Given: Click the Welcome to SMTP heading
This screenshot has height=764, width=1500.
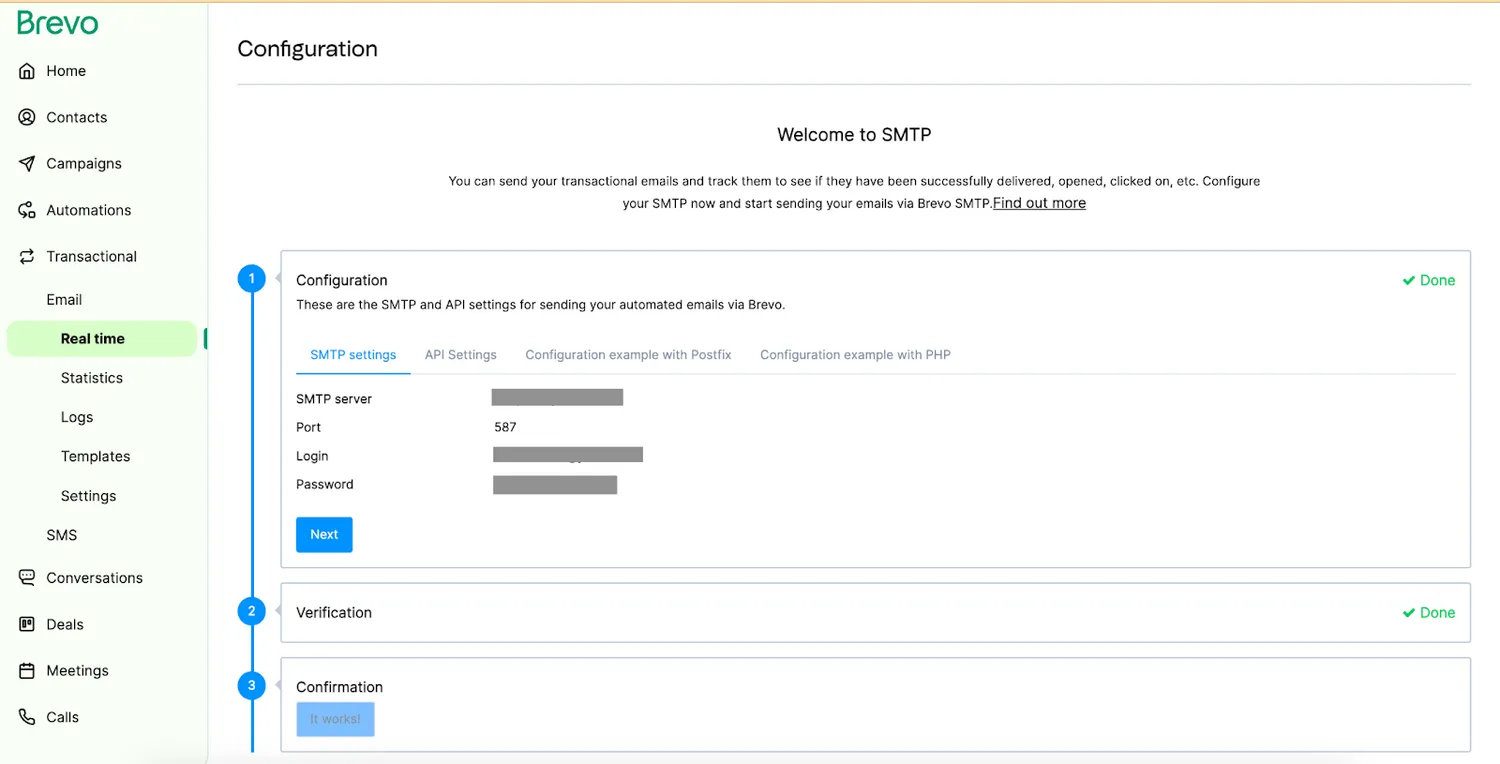Looking at the screenshot, I should [x=854, y=134].
